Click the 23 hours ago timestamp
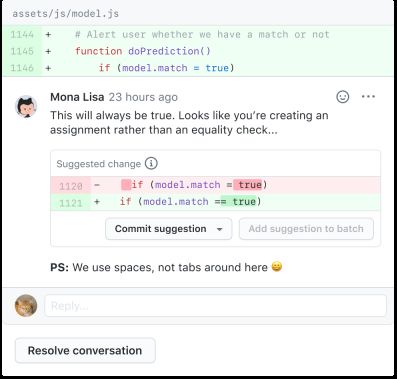The width and height of the screenshot is (397, 379). coord(143,97)
